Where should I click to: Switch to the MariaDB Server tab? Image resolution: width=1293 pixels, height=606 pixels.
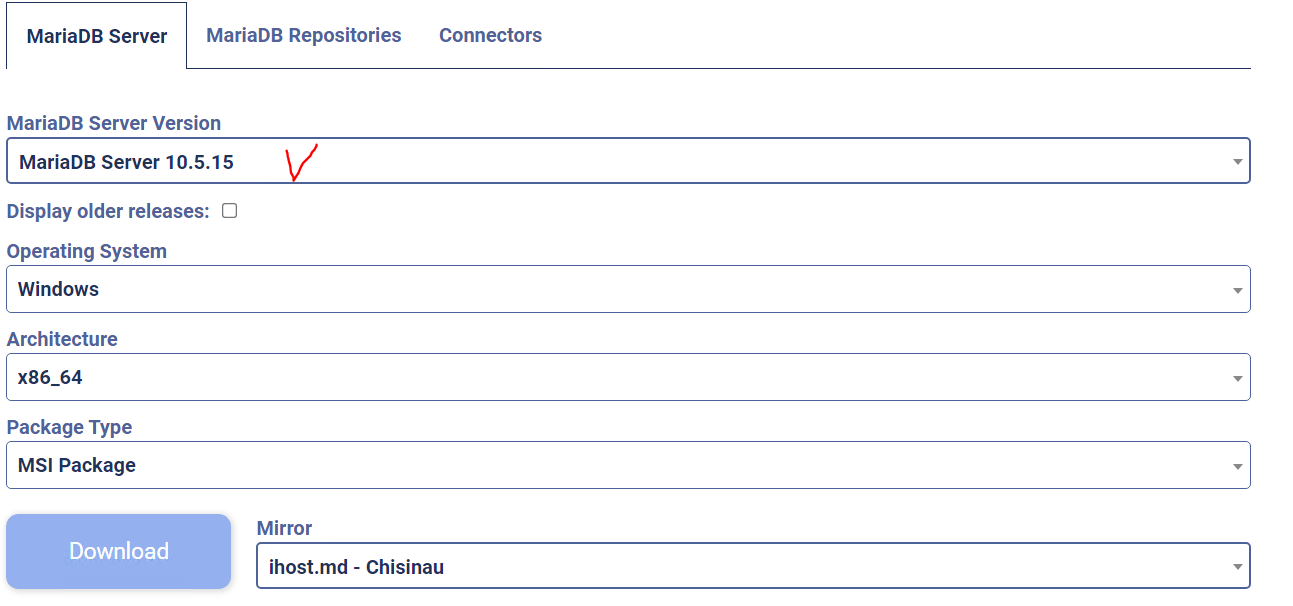point(97,36)
